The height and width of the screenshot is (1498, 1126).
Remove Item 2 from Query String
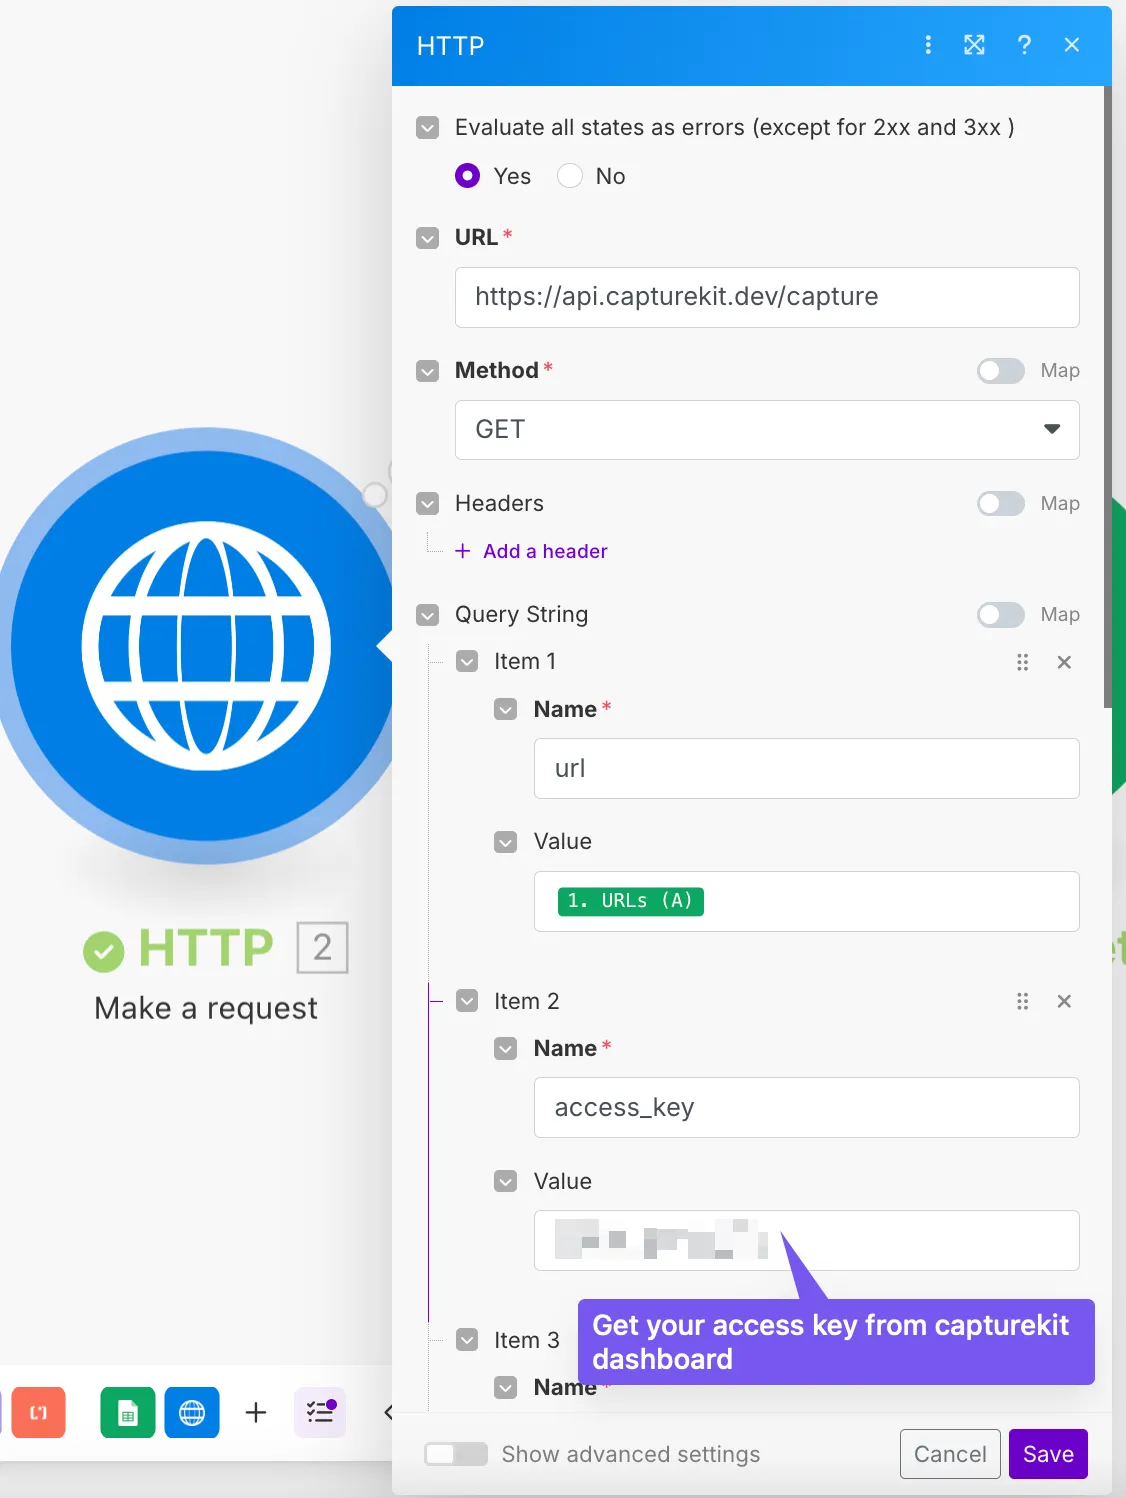click(x=1064, y=1001)
